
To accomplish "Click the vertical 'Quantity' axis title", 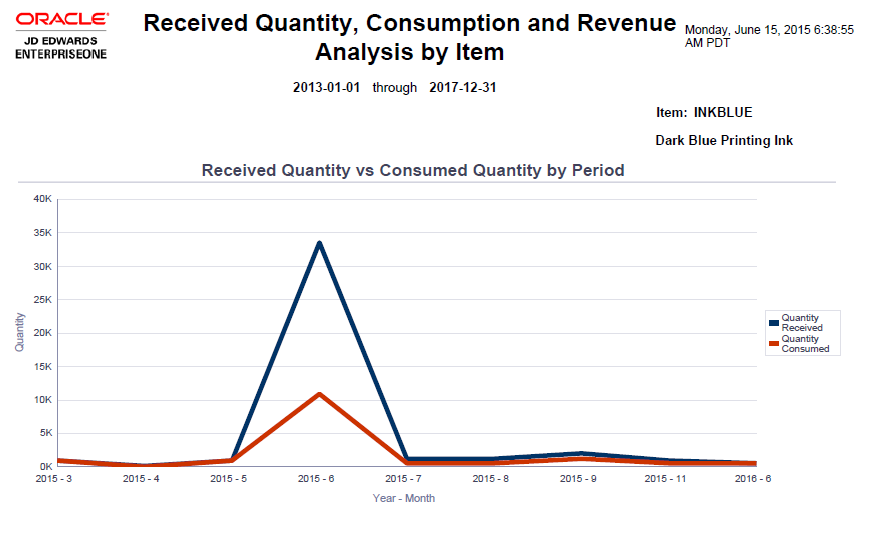I will click(20, 332).
